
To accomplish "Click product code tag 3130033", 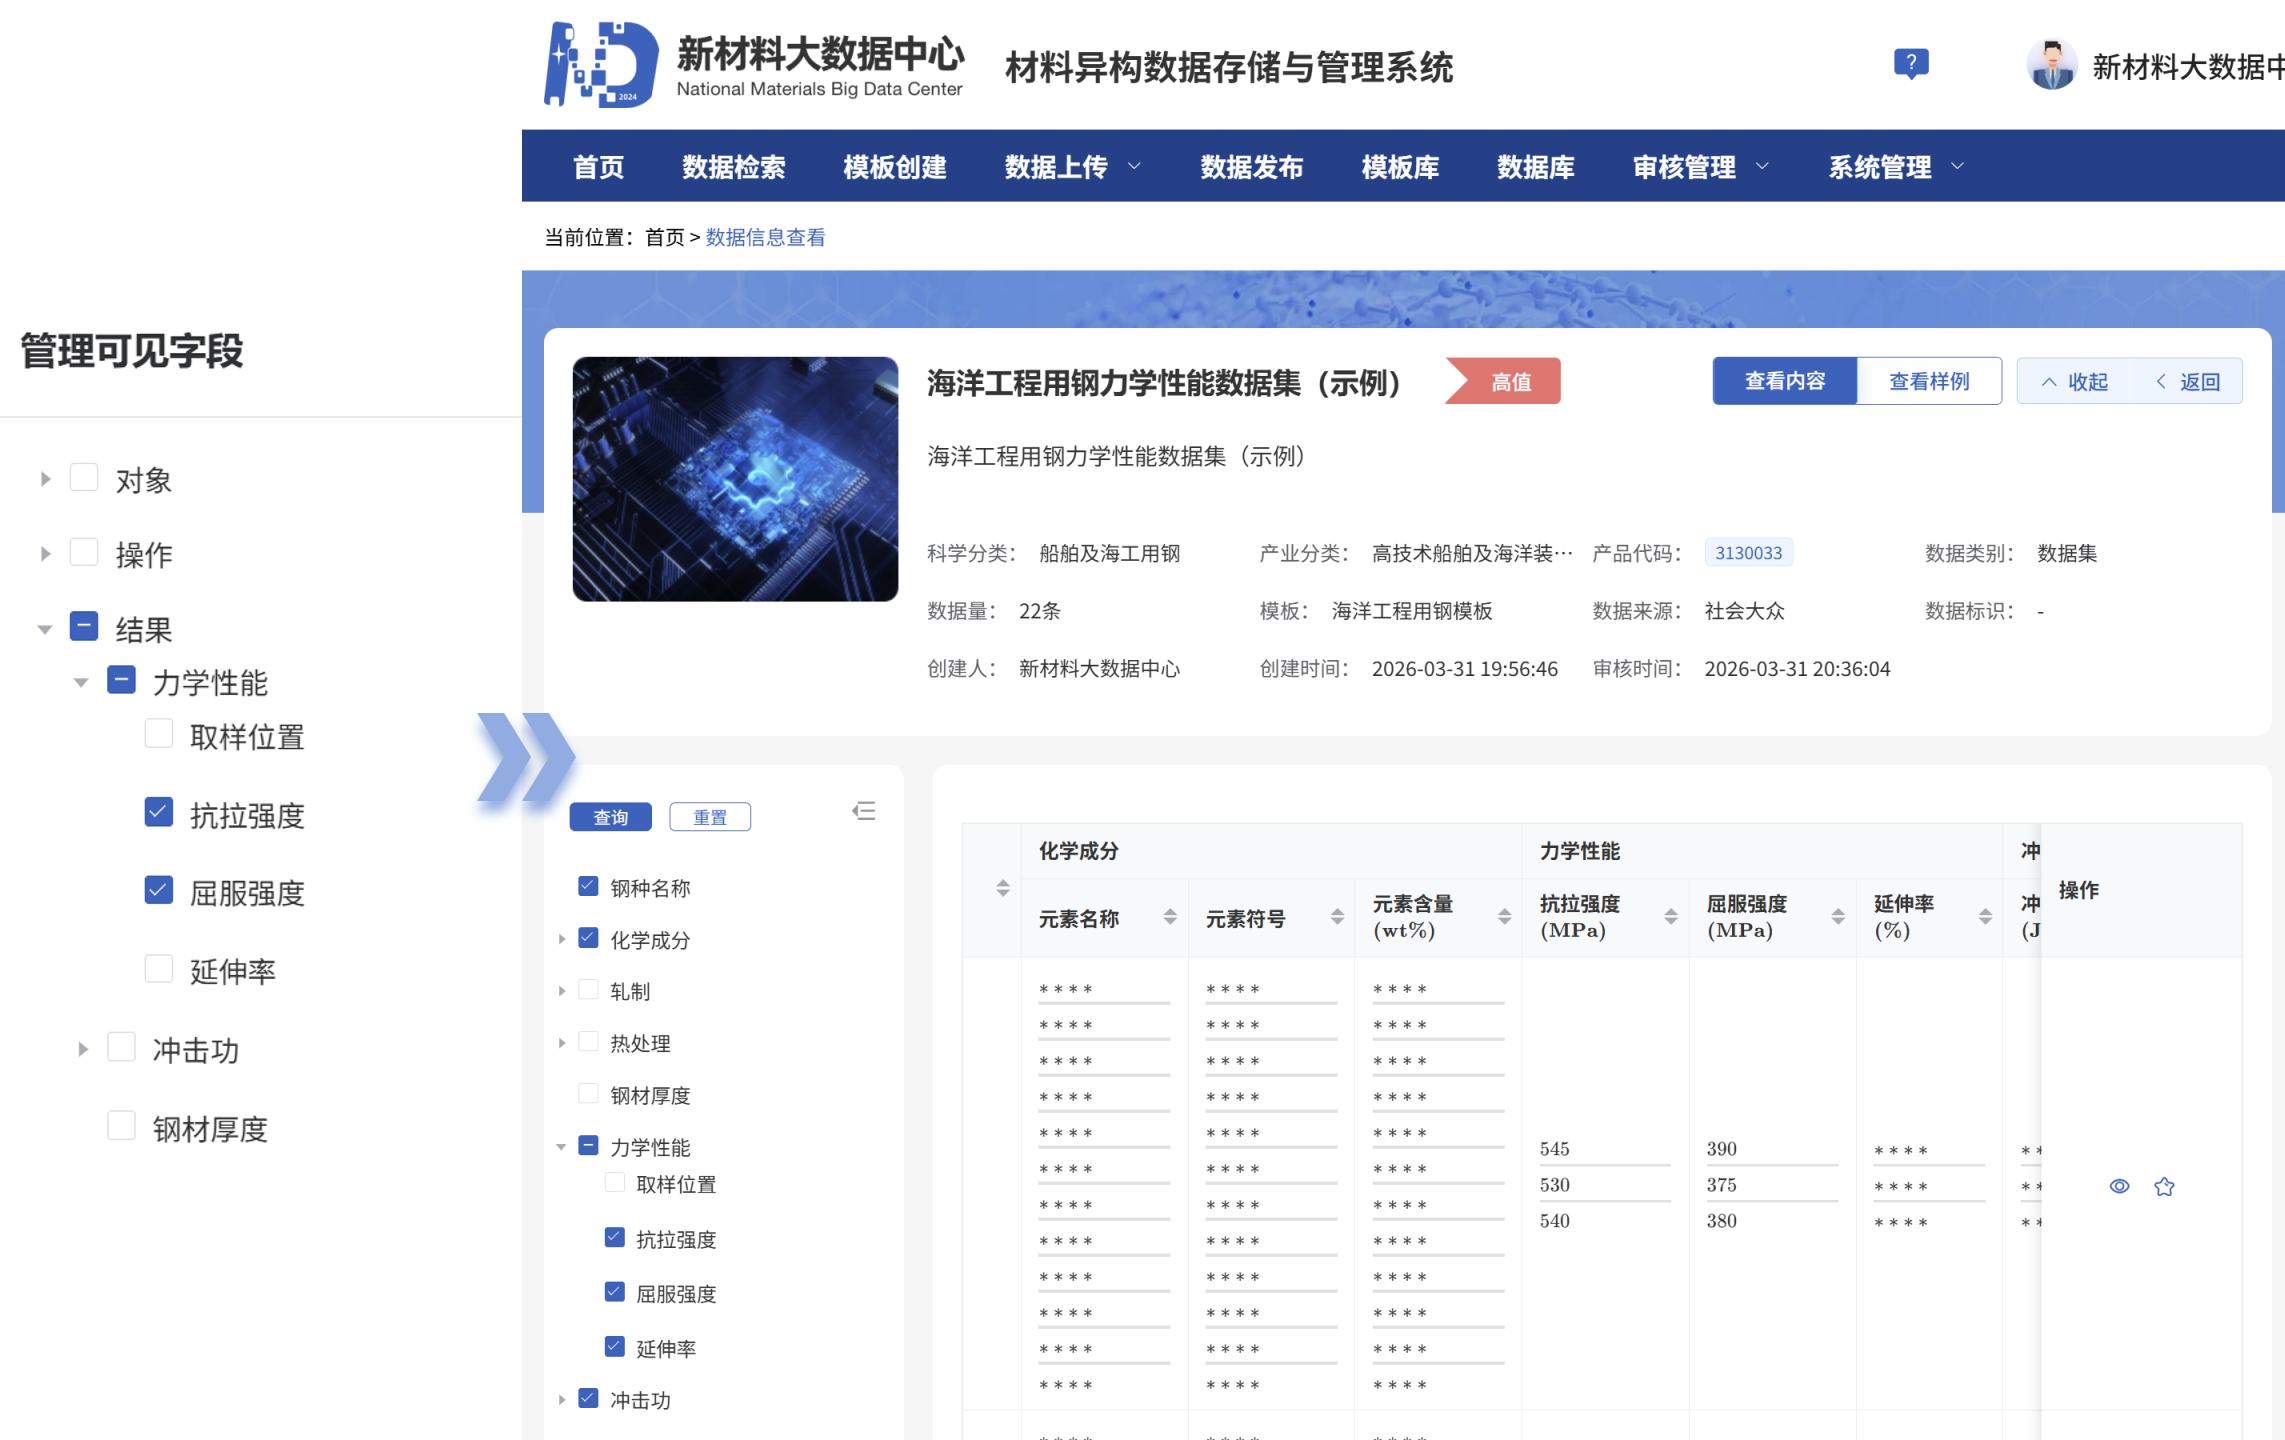I will click(1747, 553).
